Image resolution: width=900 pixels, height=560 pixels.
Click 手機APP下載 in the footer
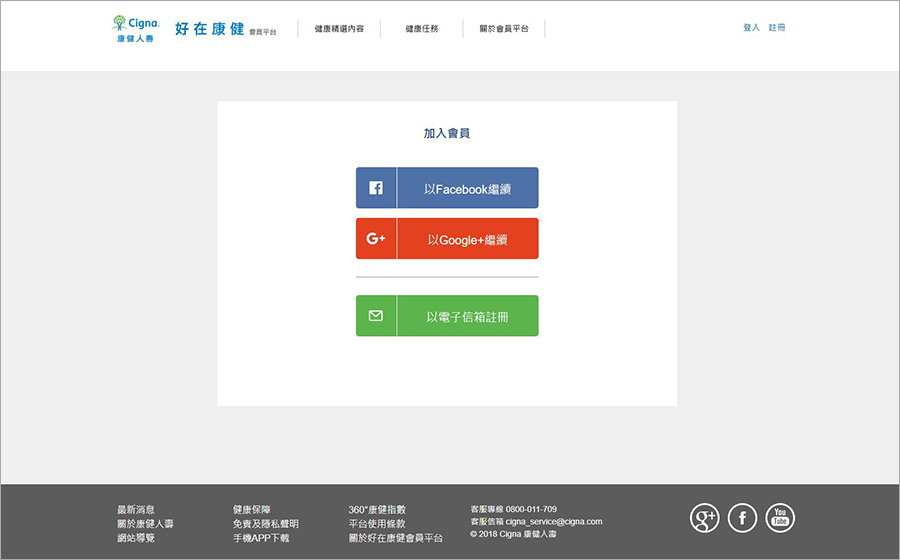tap(261, 538)
